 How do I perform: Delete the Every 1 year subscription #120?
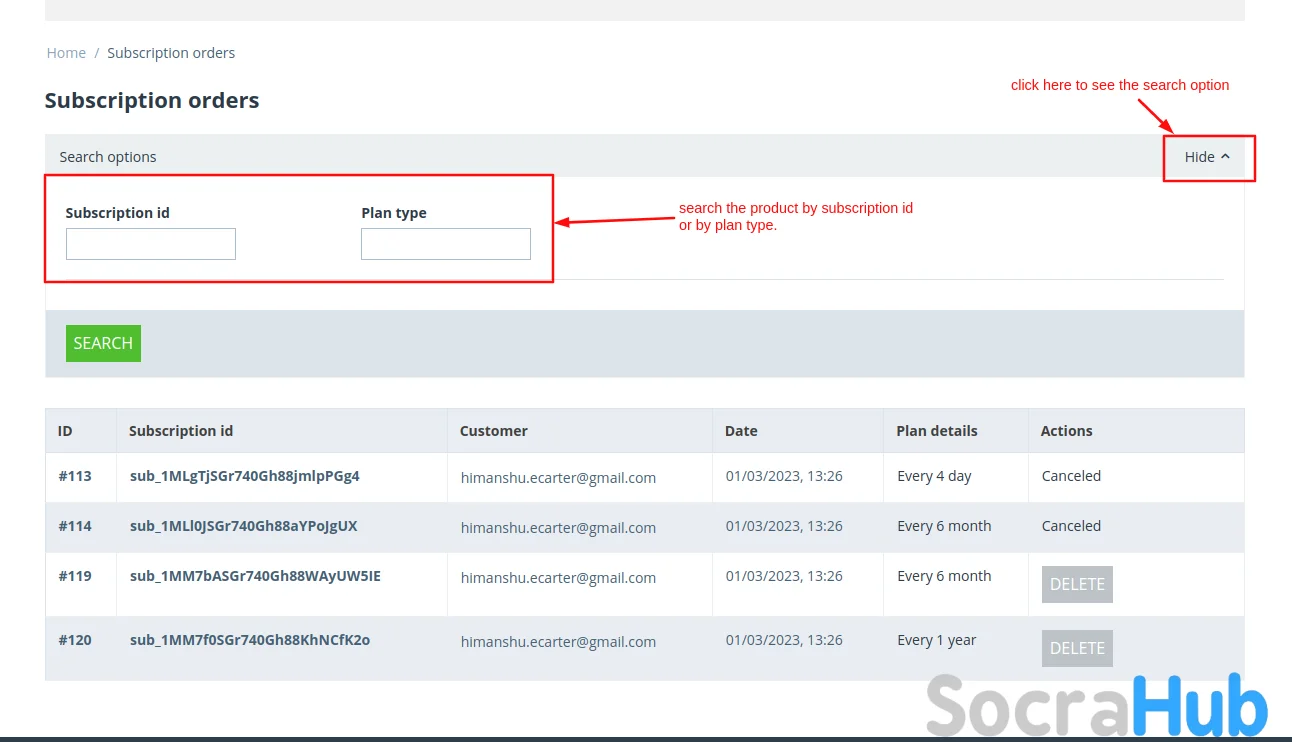click(x=1077, y=648)
